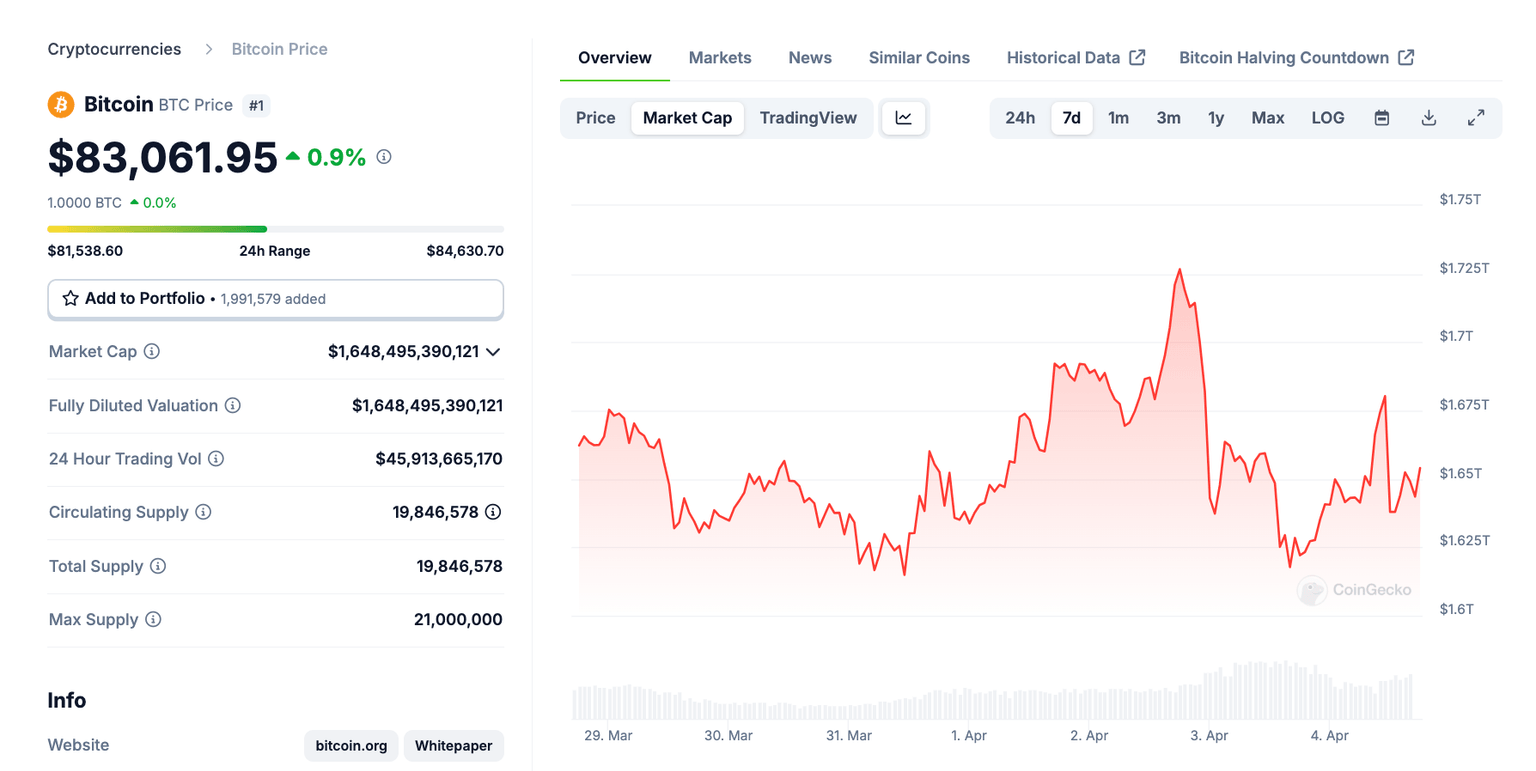Screen dimensions: 1536x771
Task: Select the 1y chart timeframe
Action: click(1216, 117)
